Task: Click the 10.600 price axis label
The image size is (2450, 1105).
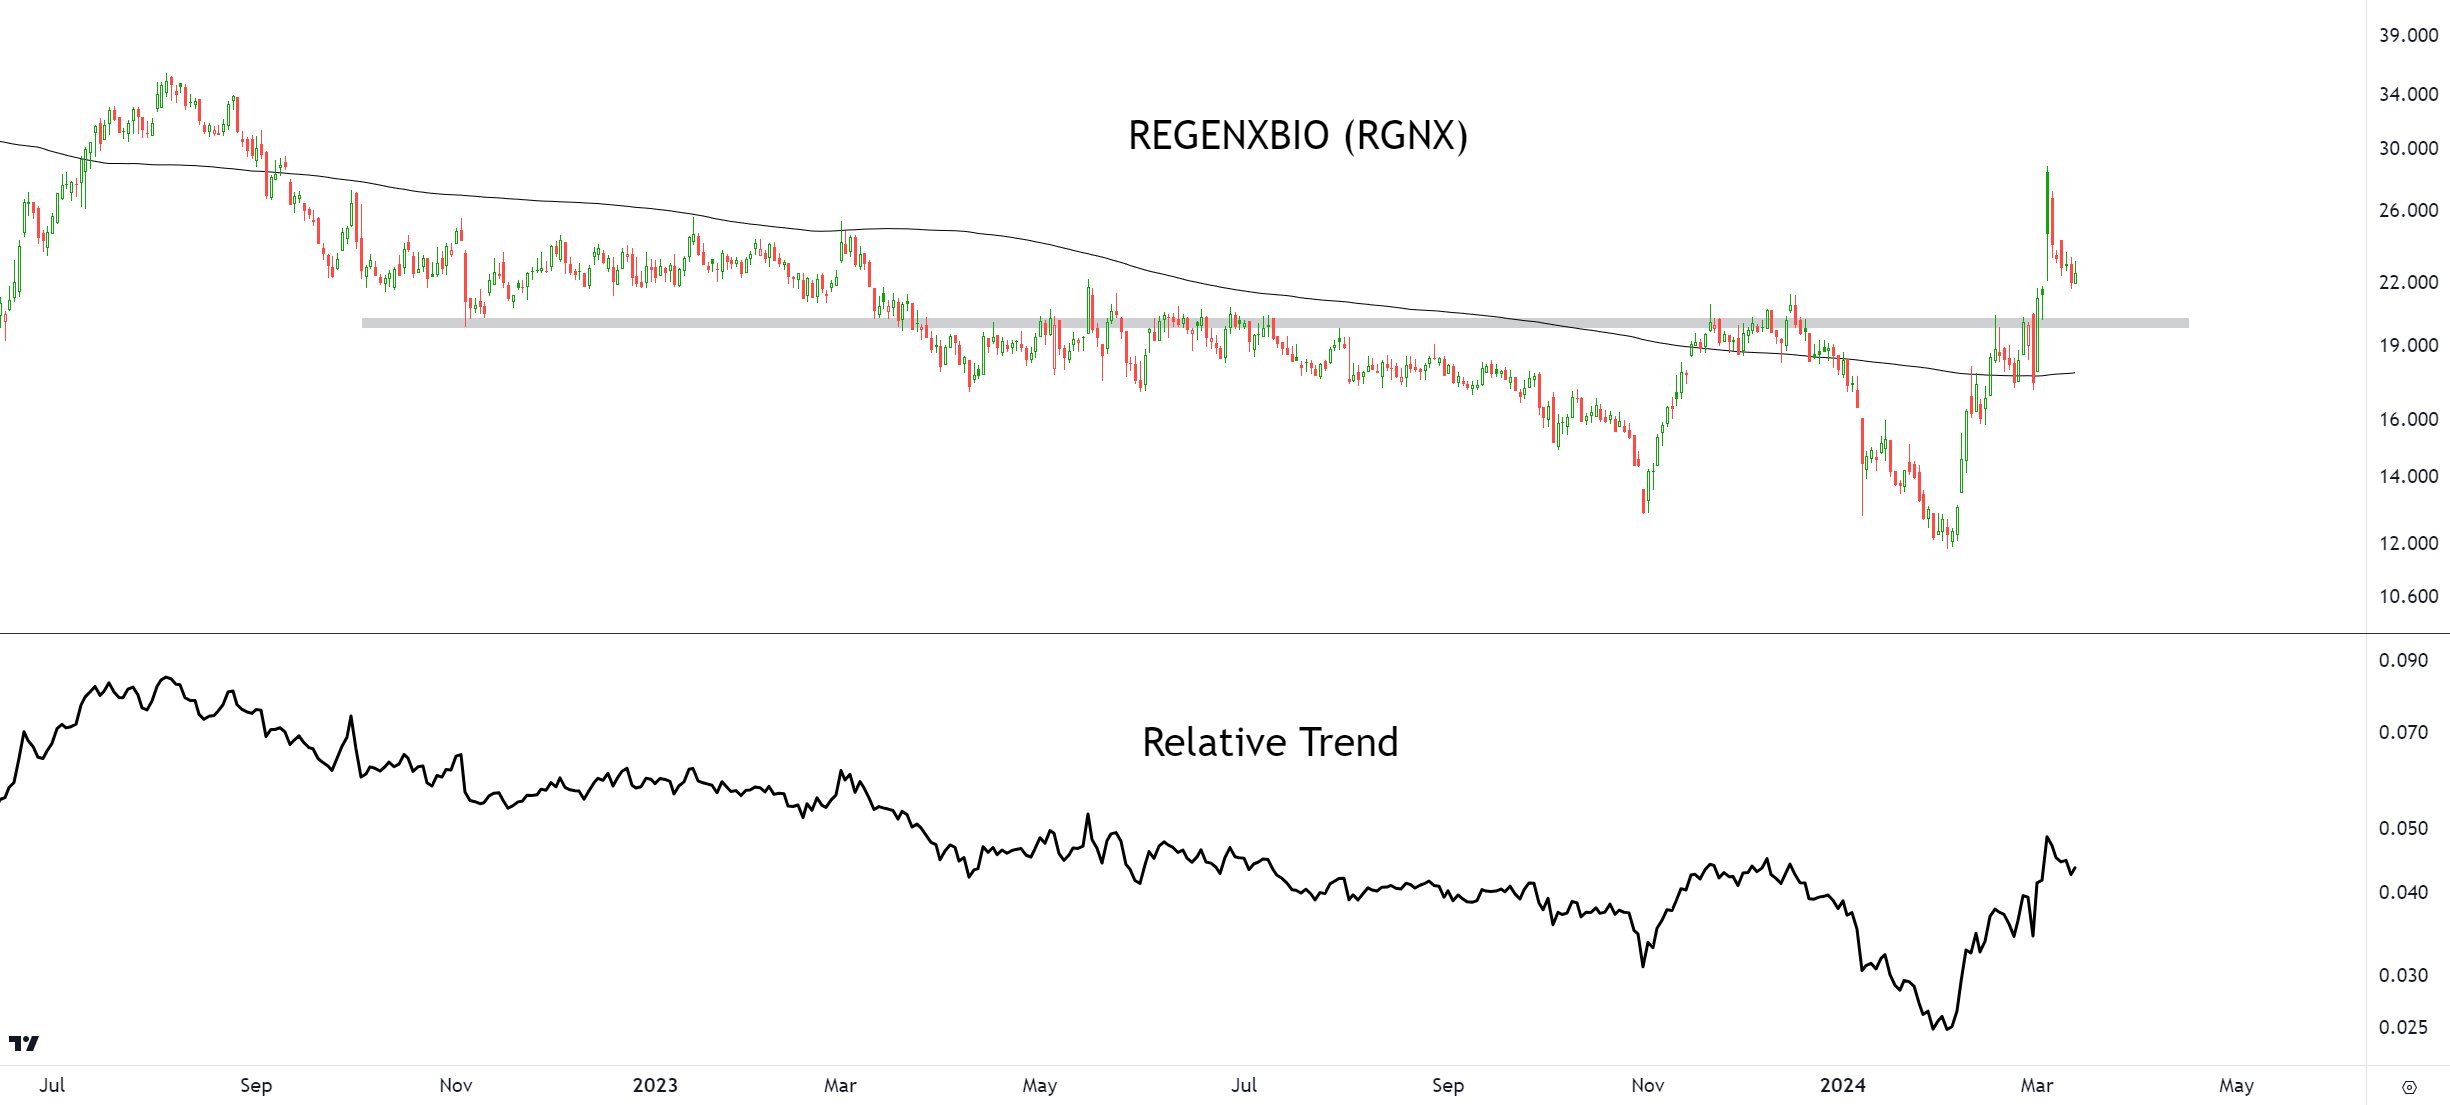Action: (x=2408, y=596)
